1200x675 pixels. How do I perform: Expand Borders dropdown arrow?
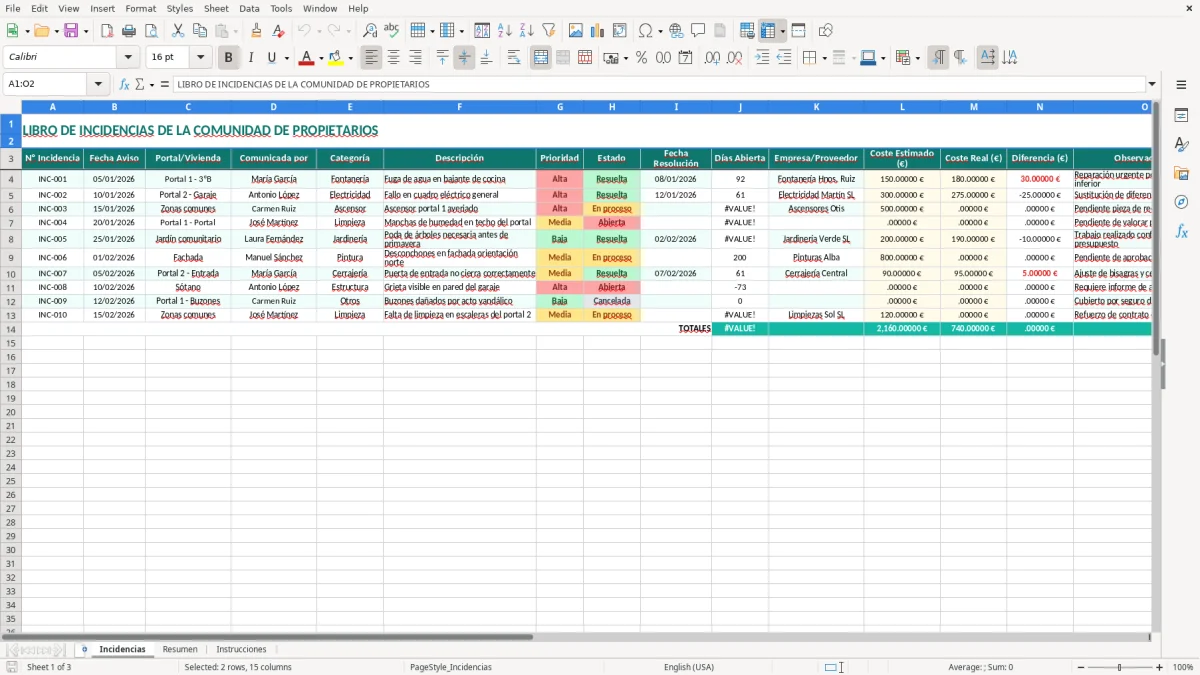[x=824, y=58]
